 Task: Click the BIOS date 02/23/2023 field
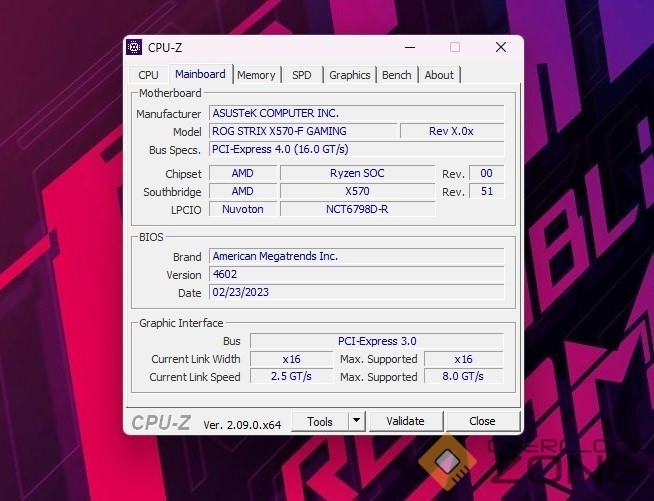point(357,292)
